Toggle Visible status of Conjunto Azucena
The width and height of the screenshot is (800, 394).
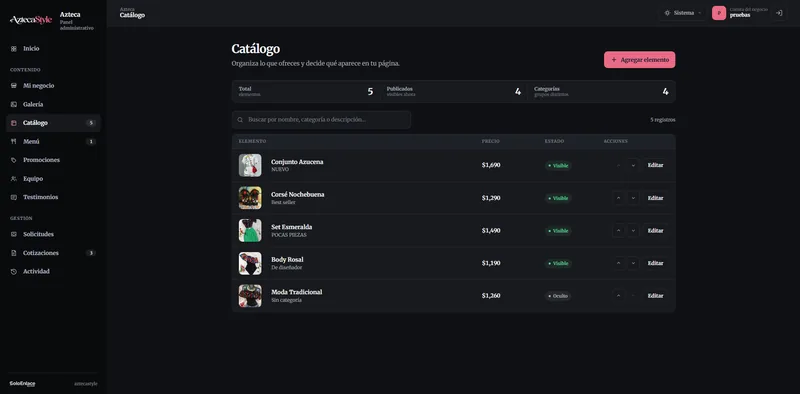click(558, 166)
